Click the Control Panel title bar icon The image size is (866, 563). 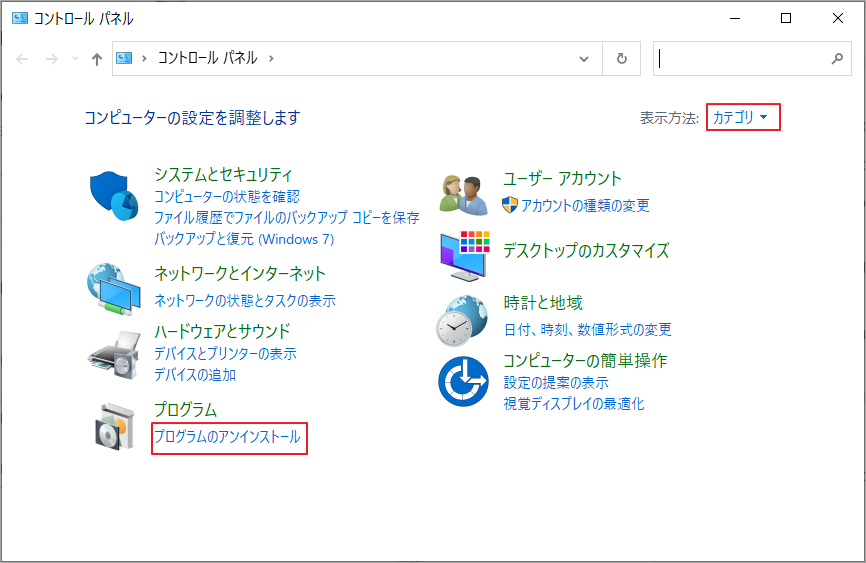[20, 18]
